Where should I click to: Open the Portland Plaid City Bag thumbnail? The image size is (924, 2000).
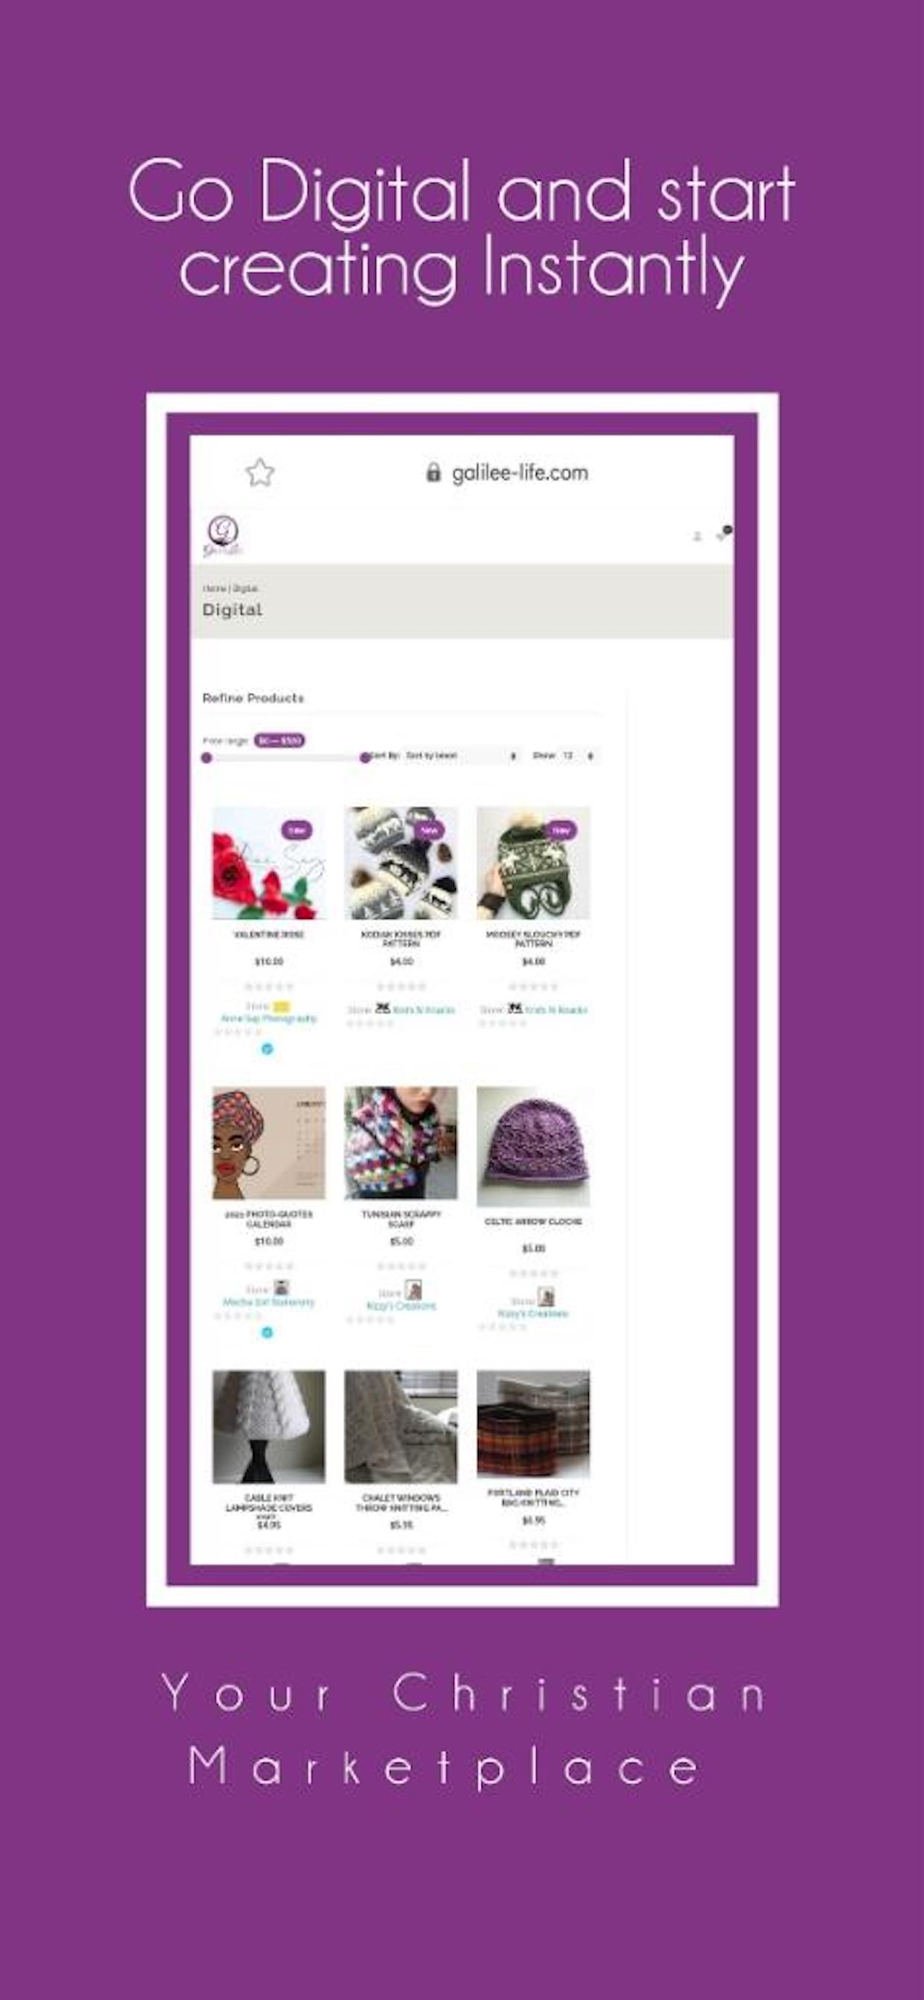tap(533, 1425)
